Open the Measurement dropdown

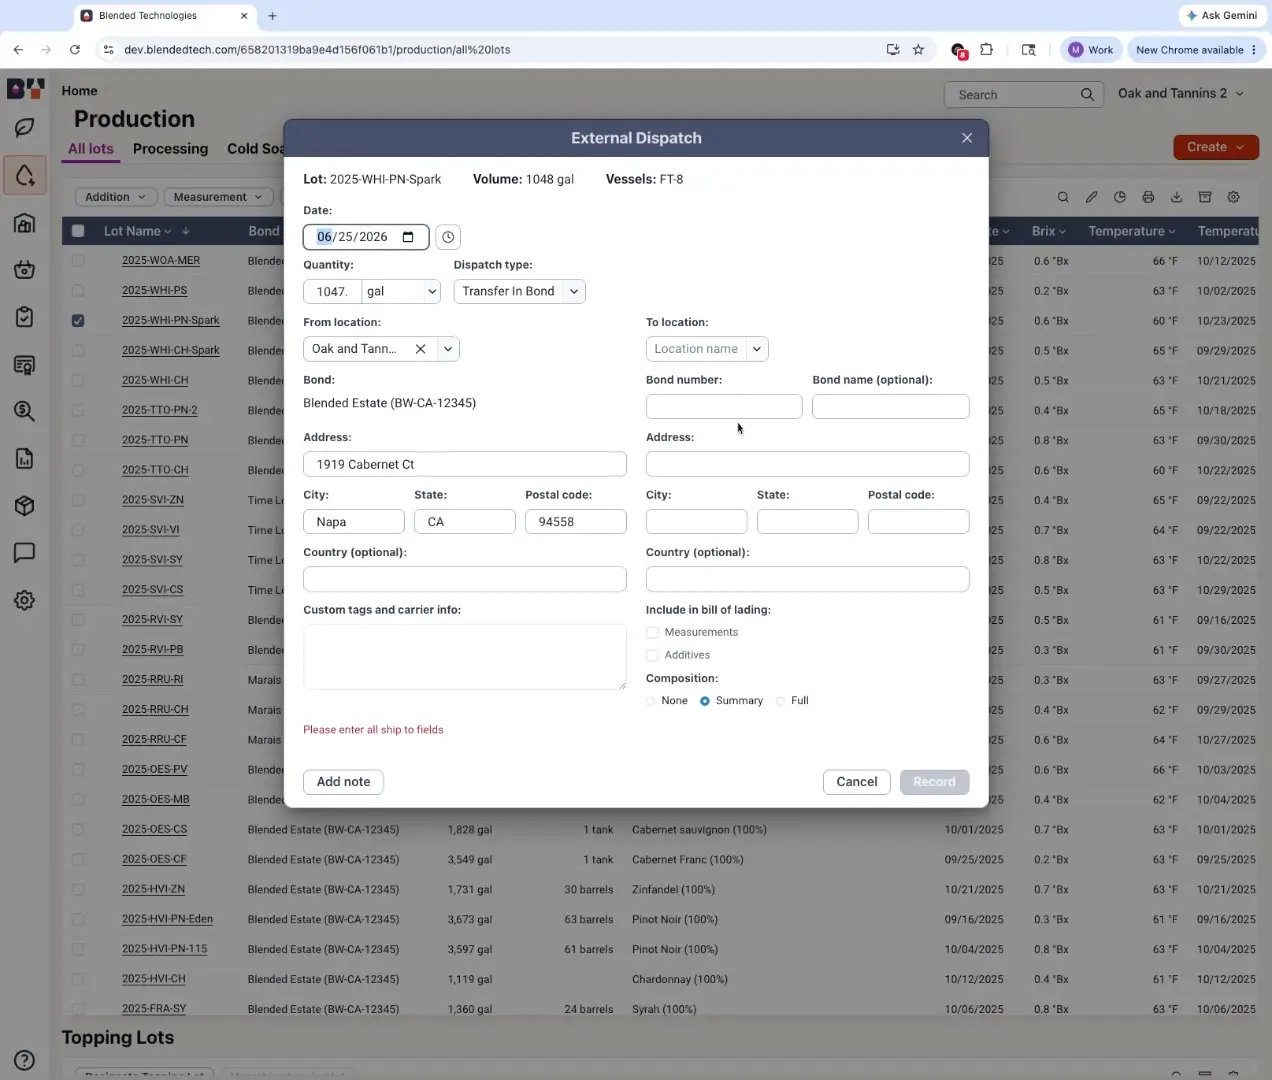pos(218,197)
